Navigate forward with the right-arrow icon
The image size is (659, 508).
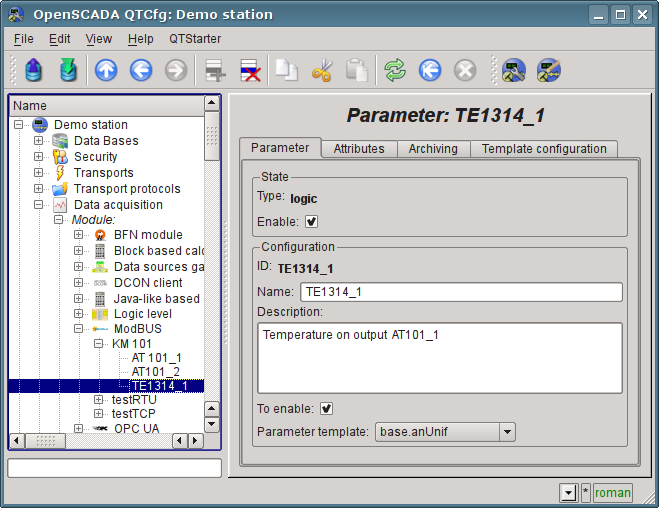click(x=176, y=70)
